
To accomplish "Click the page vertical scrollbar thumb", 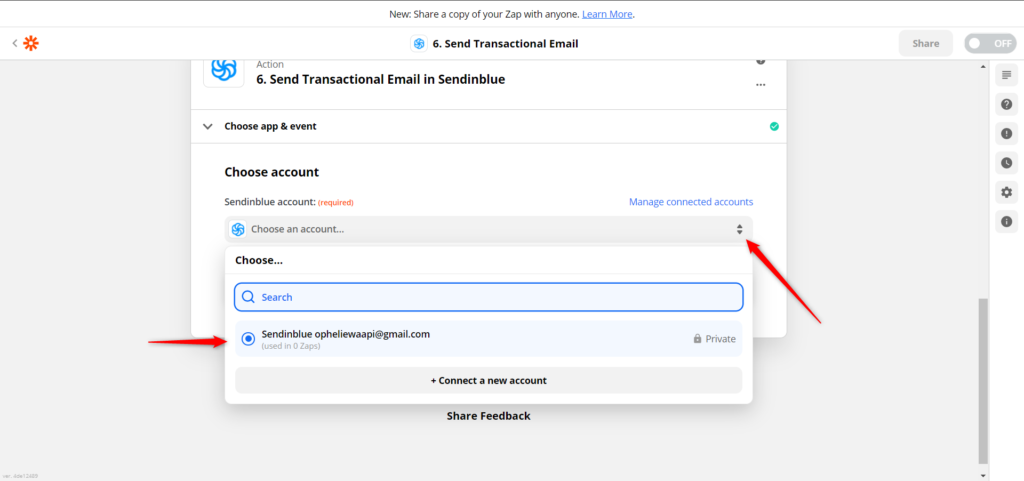I will pos(983,380).
